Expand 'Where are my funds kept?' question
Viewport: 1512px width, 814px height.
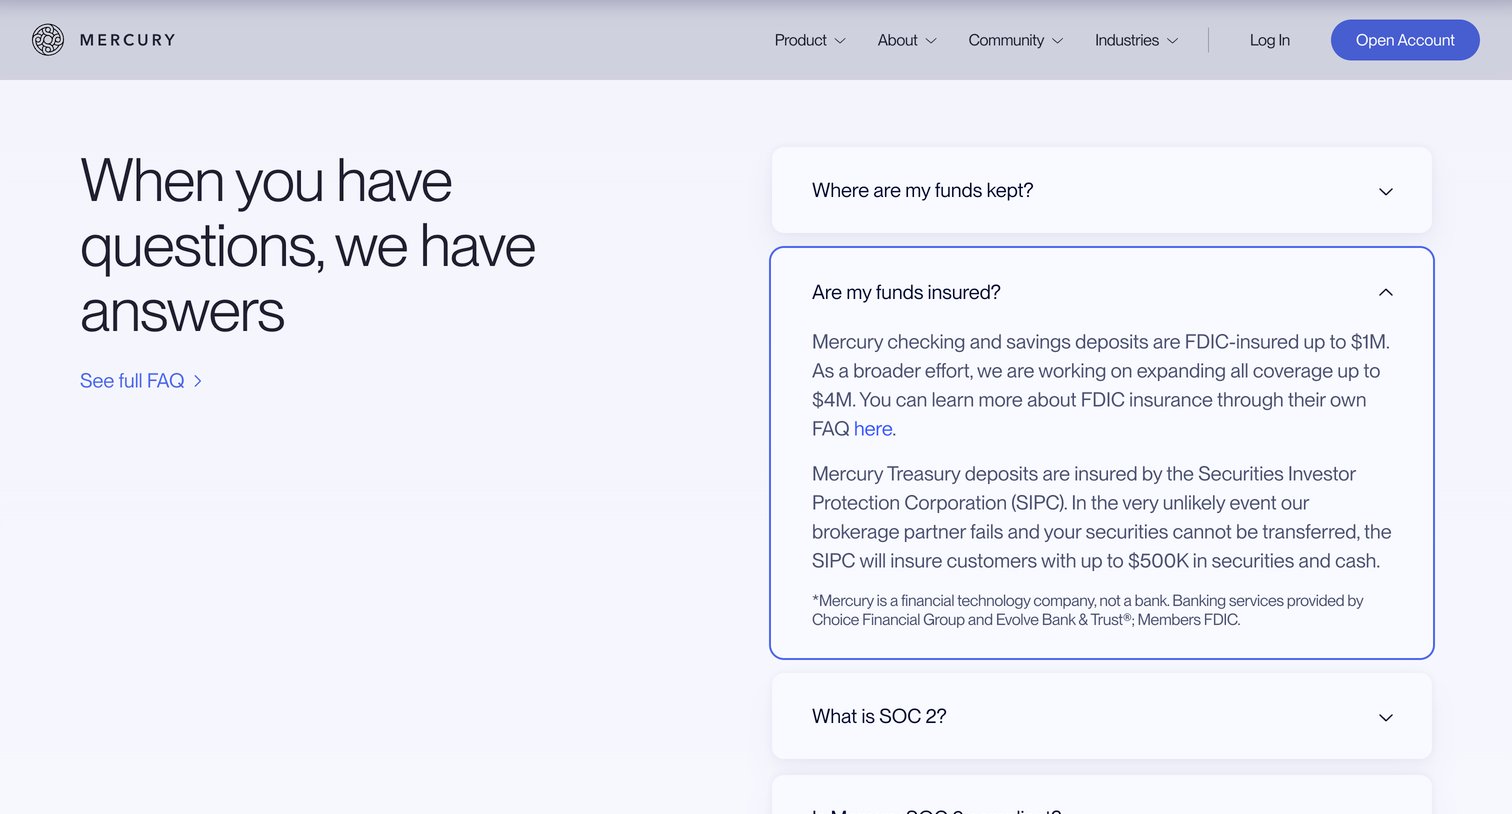click(1102, 190)
